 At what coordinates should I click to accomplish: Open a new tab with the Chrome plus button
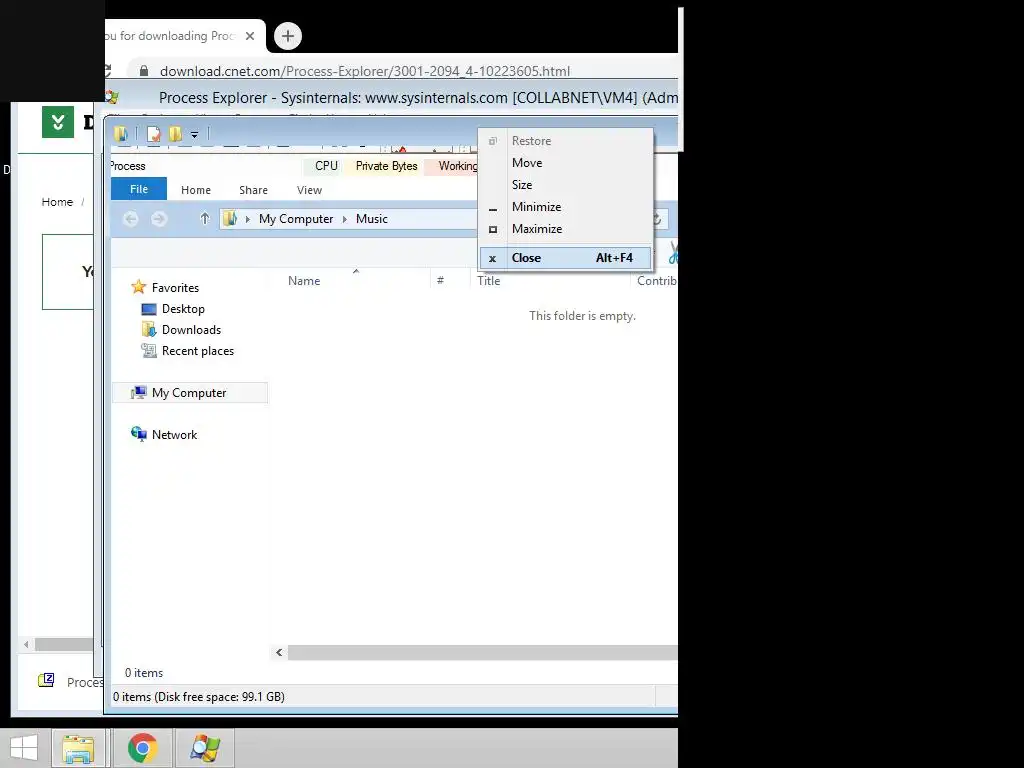(288, 36)
